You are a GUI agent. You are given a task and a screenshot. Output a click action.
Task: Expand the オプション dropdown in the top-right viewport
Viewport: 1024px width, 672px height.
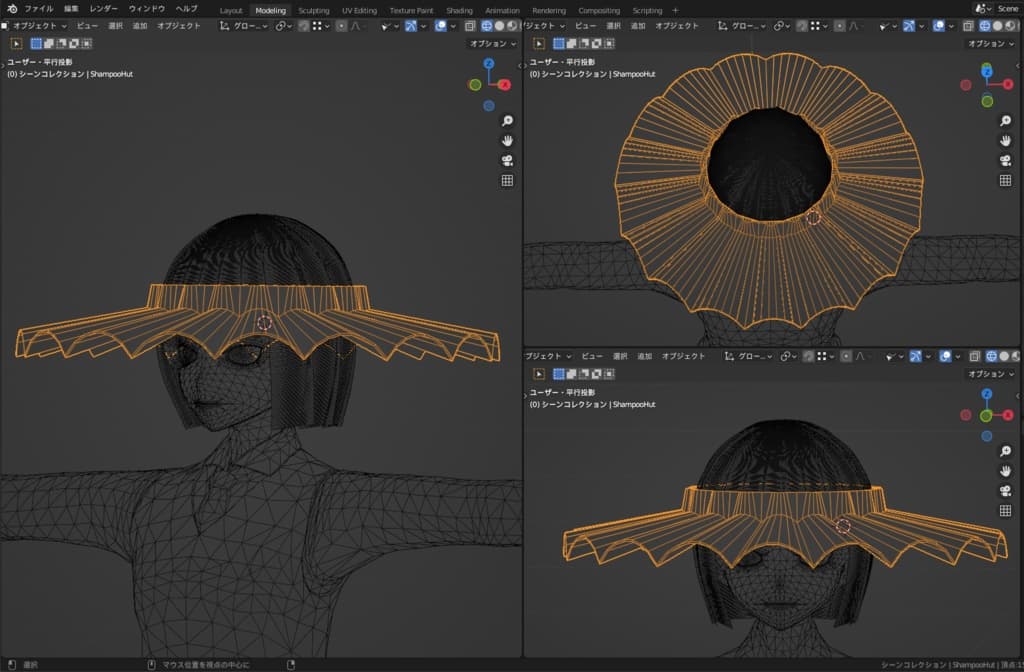point(991,44)
